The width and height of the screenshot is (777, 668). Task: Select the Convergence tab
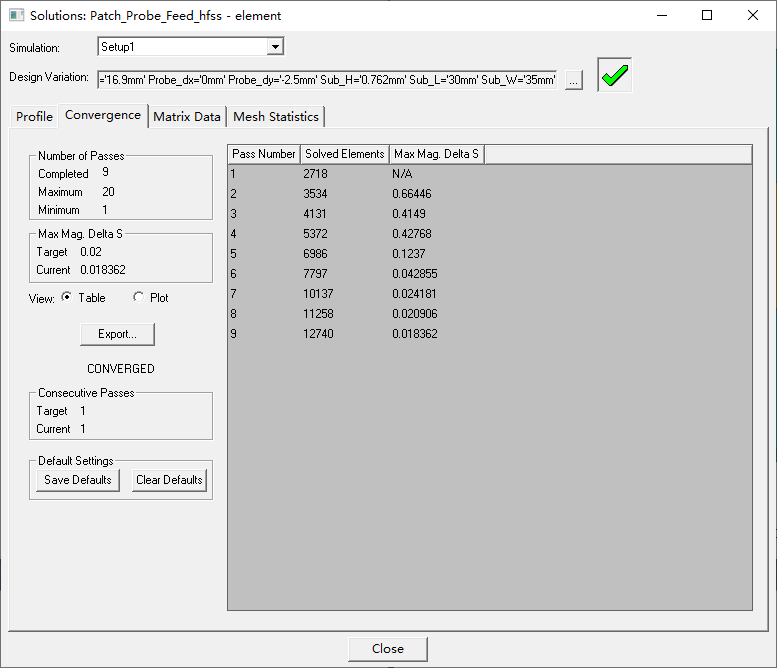click(x=103, y=115)
